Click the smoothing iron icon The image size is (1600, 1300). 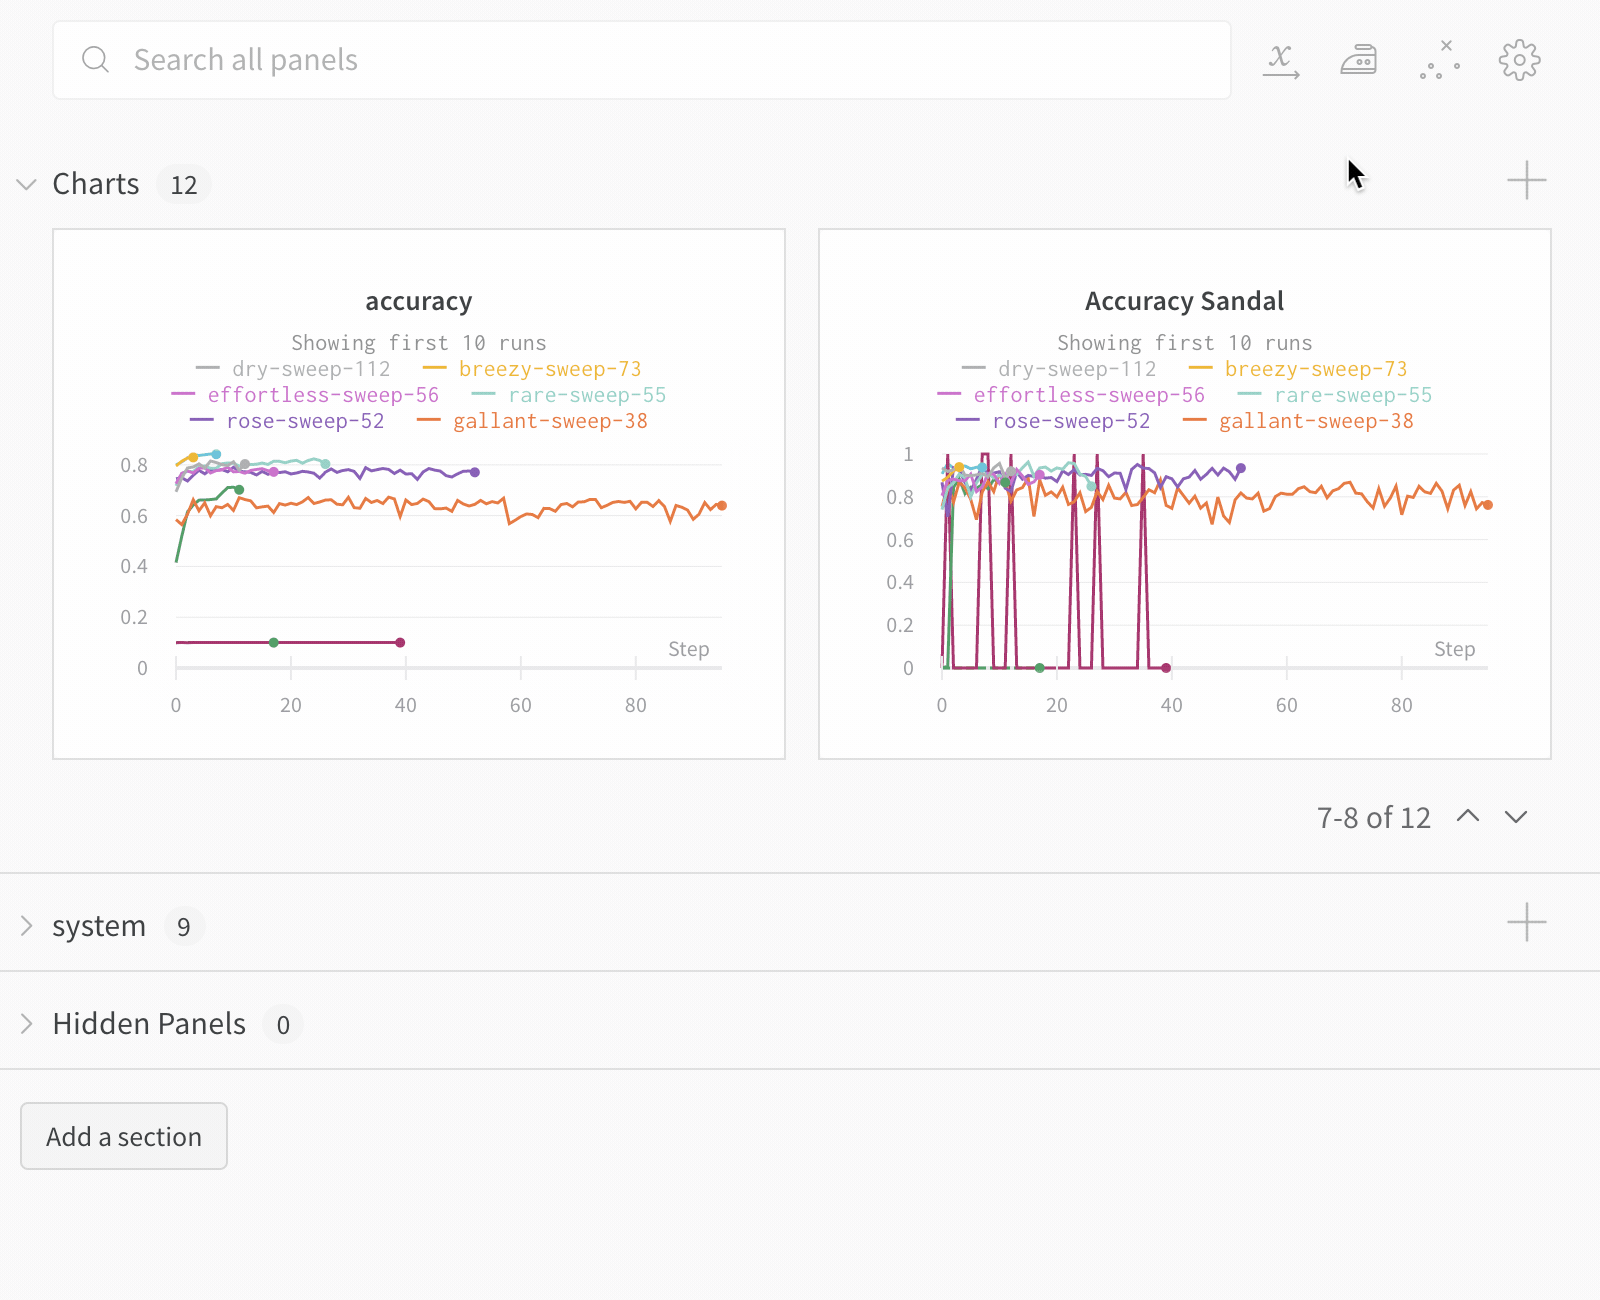1358,60
